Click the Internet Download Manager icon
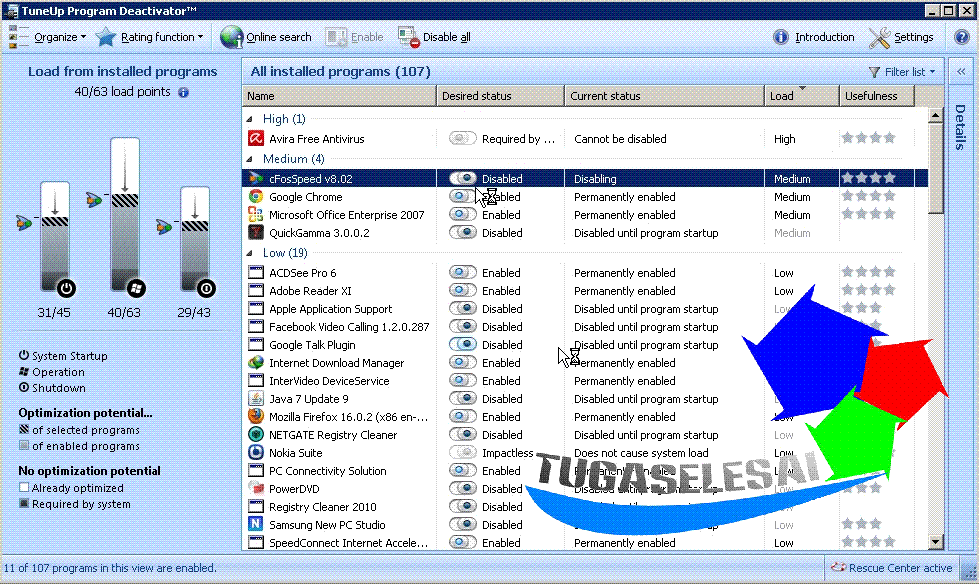The height and width of the screenshot is (585, 979). pos(255,362)
